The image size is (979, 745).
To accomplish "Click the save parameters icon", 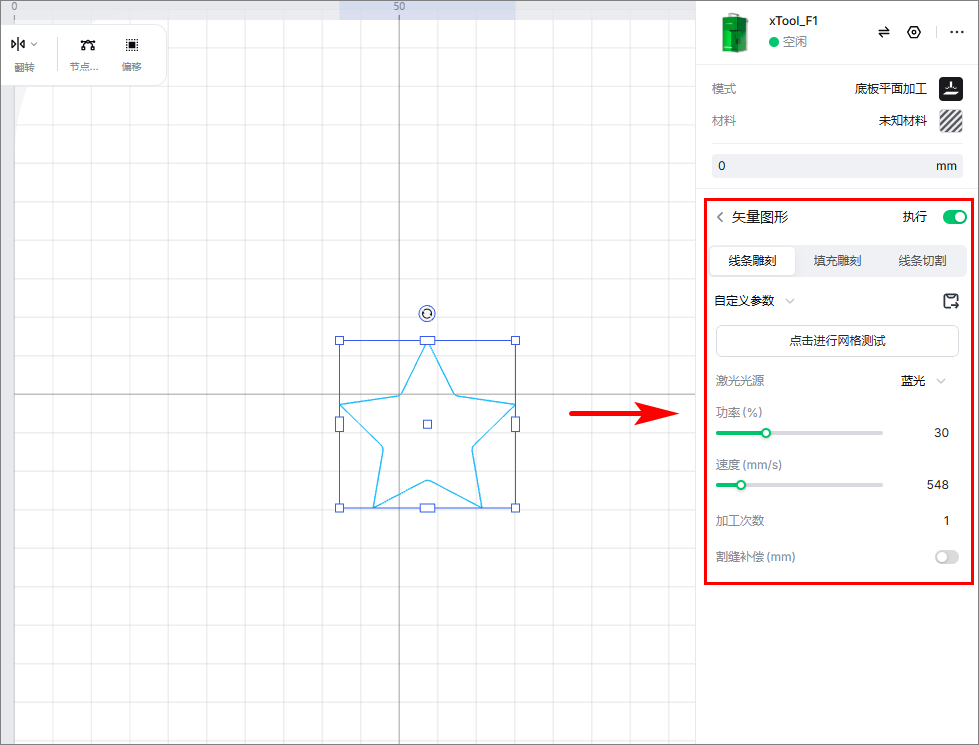I will (950, 301).
